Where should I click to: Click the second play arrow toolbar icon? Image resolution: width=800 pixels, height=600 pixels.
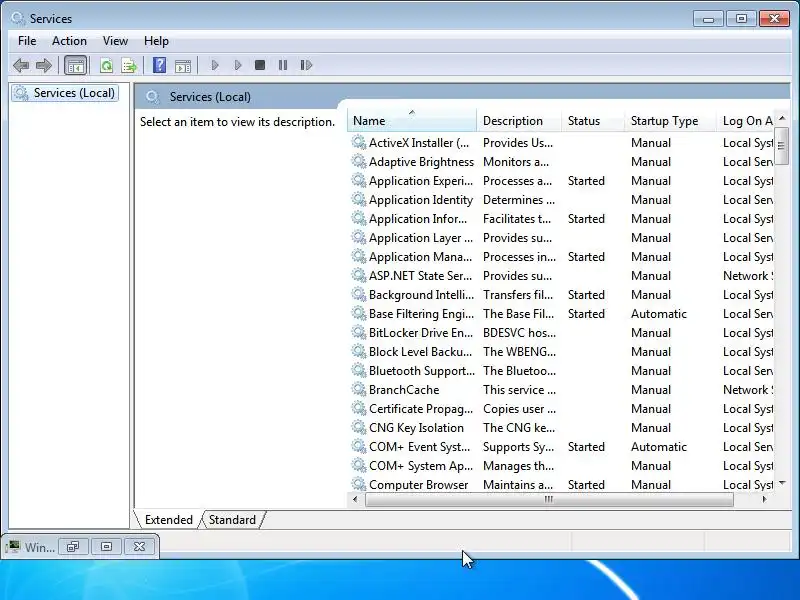click(238, 65)
